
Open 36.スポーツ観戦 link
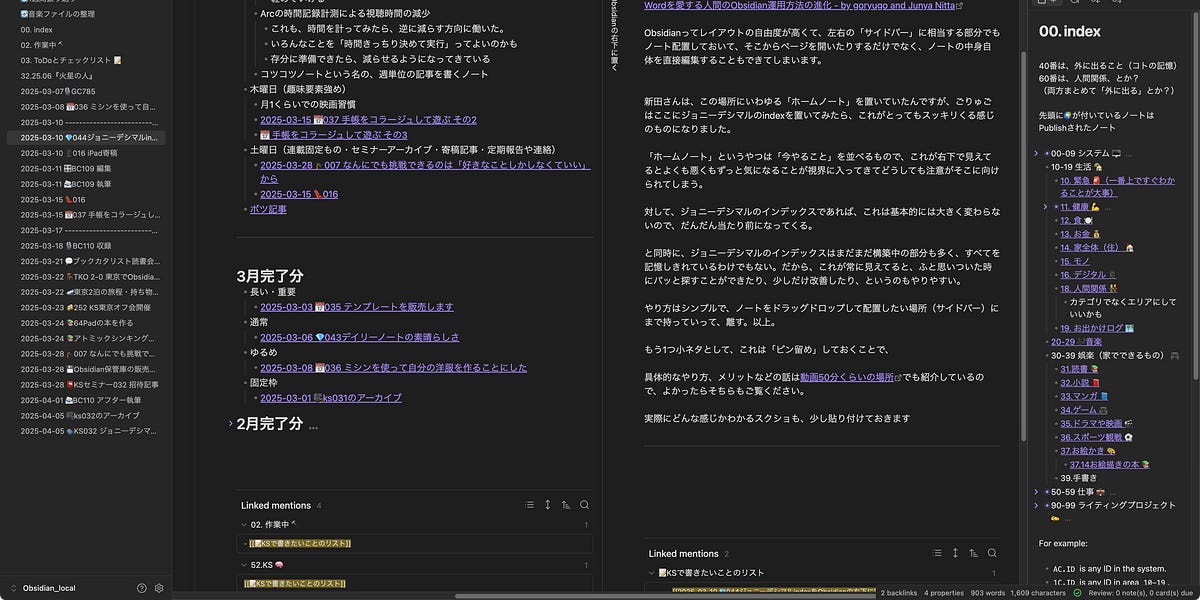coord(1096,437)
